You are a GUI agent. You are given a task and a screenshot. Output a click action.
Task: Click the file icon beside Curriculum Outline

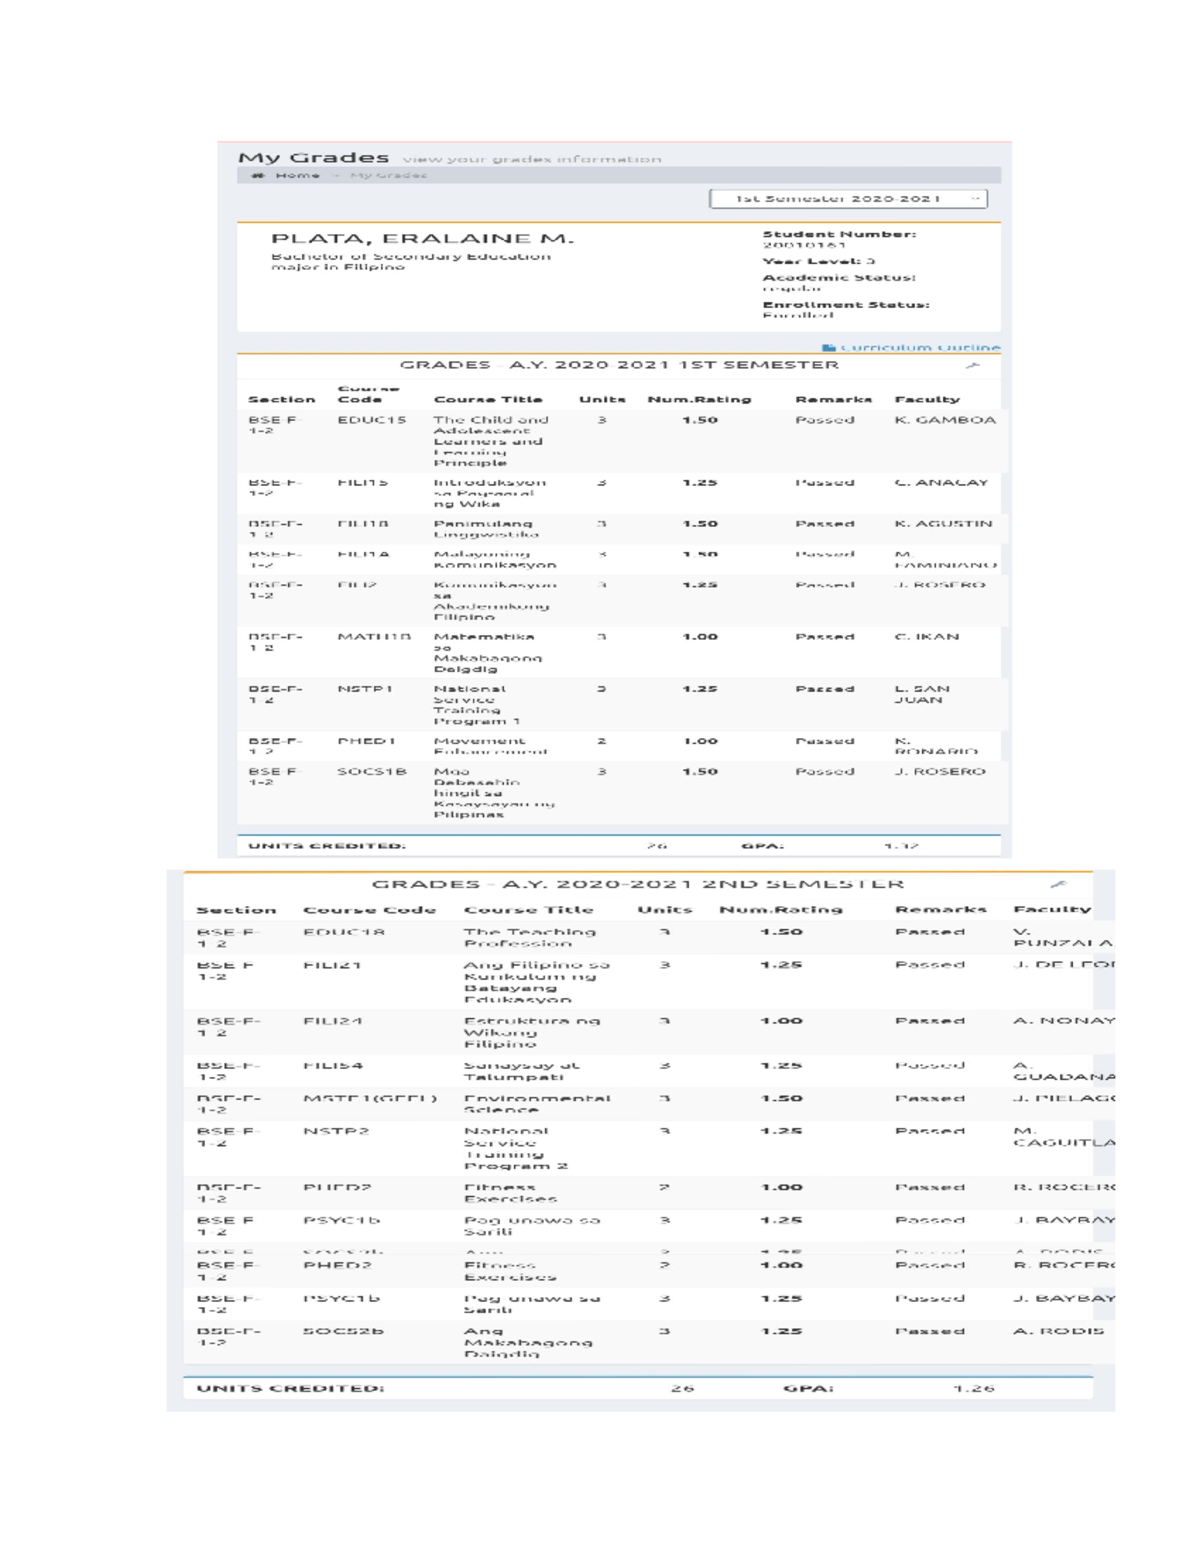tap(828, 348)
